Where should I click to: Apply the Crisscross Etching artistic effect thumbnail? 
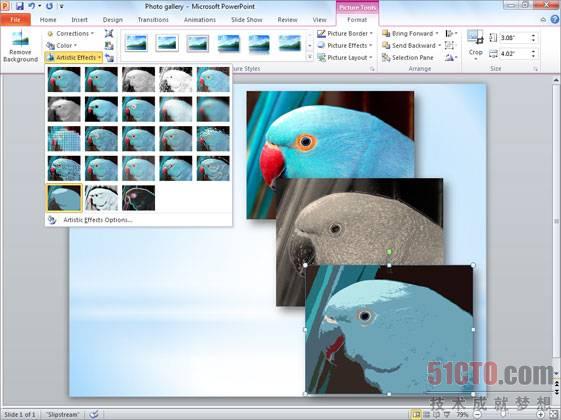[138, 168]
